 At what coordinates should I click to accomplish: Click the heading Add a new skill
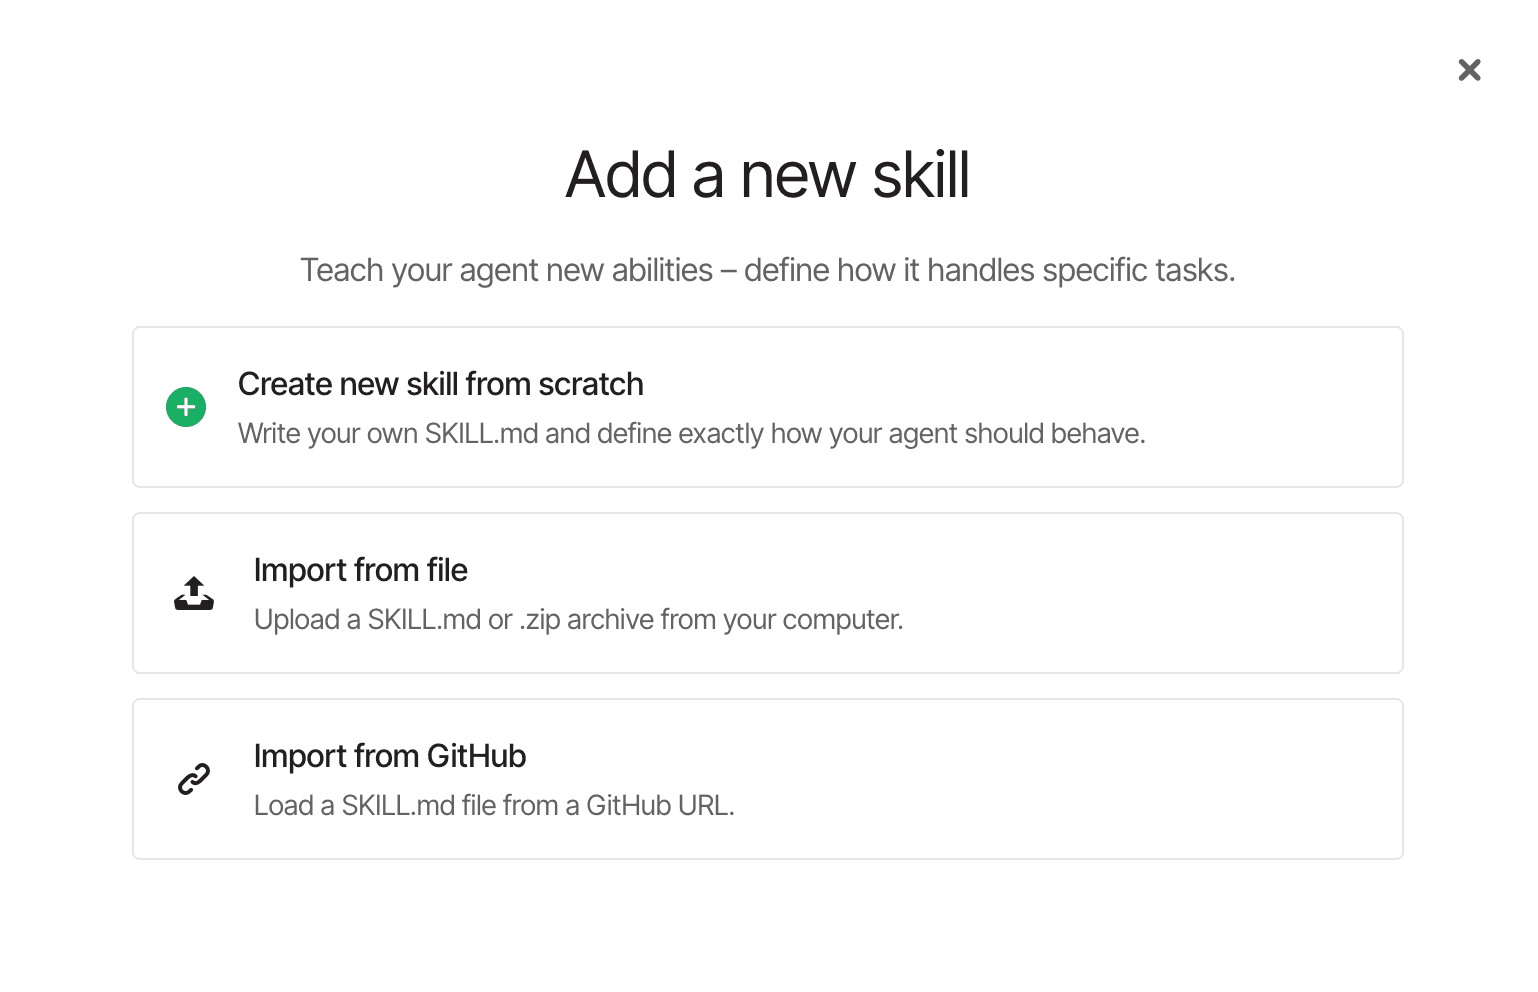[768, 175]
